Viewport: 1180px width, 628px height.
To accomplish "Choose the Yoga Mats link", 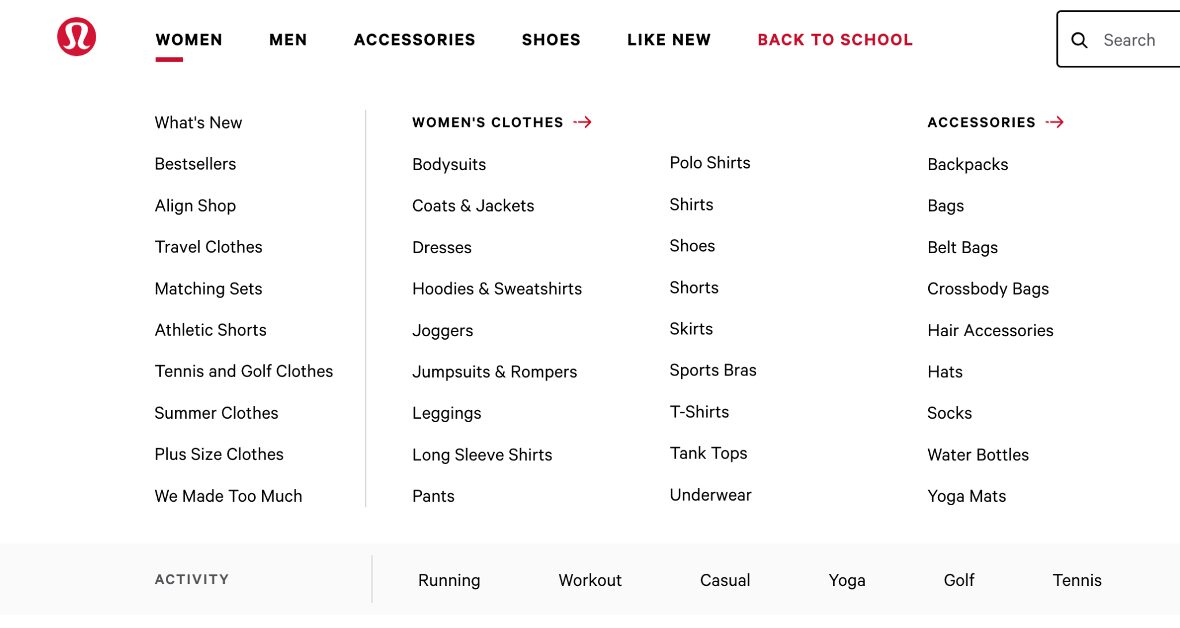I will (x=966, y=496).
